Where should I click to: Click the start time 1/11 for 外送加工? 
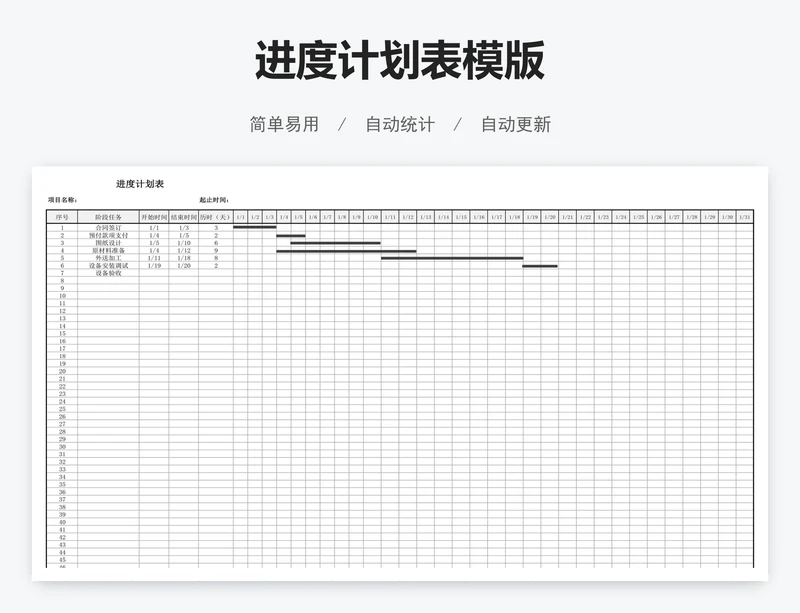point(154,258)
